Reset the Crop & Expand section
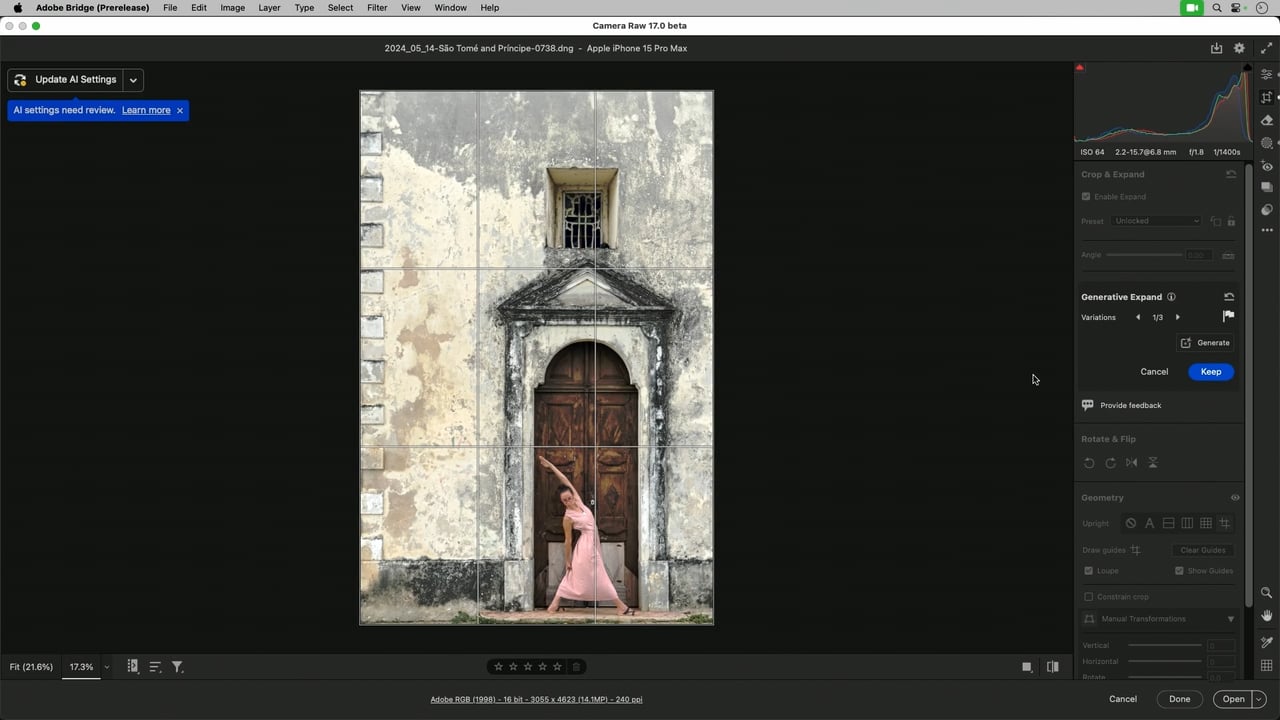Image resolution: width=1280 pixels, height=720 pixels. (x=1231, y=174)
